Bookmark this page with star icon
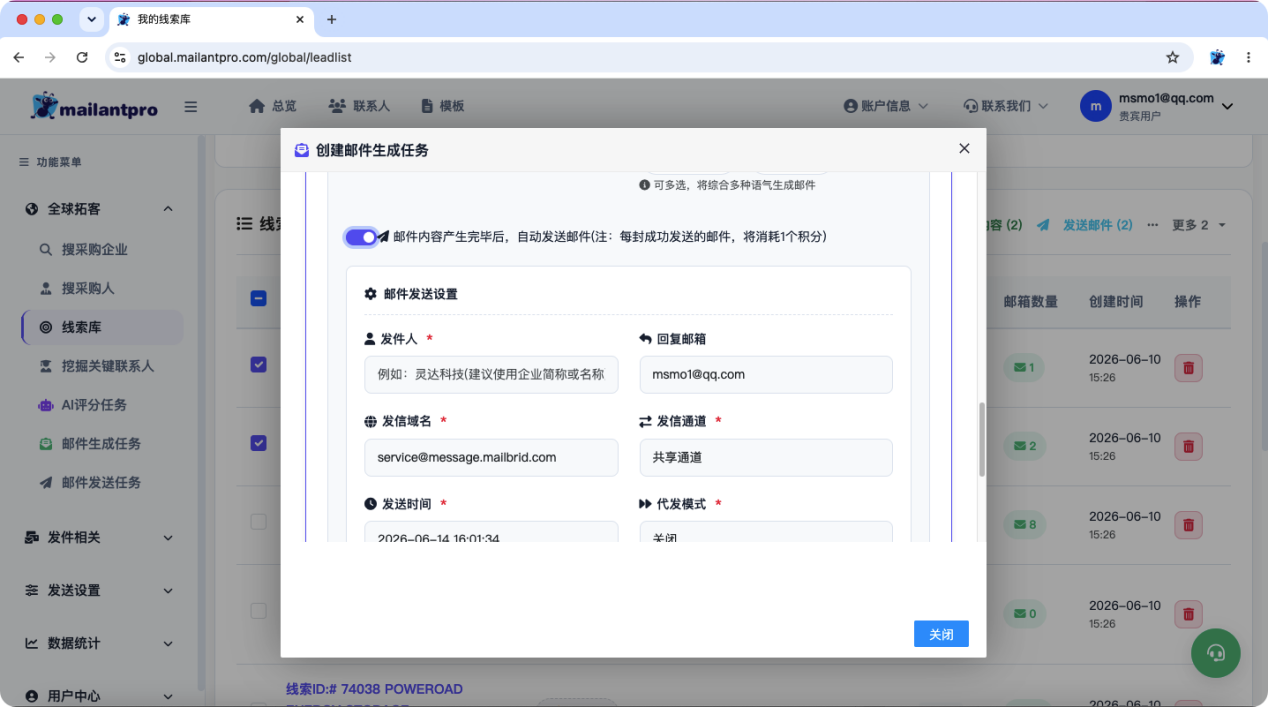The width and height of the screenshot is (1268, 707). [x=1173, y=58]
